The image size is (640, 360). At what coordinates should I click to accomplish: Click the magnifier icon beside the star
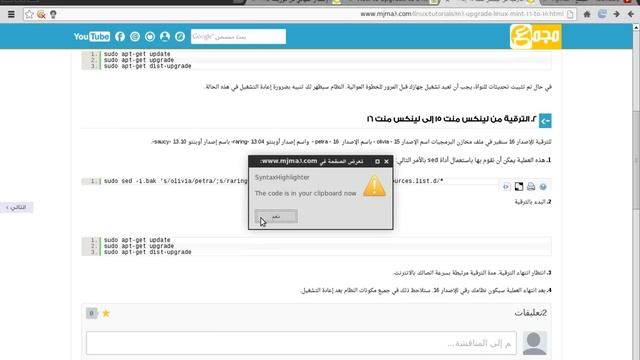pyautogui.click(x=41, y=14)
